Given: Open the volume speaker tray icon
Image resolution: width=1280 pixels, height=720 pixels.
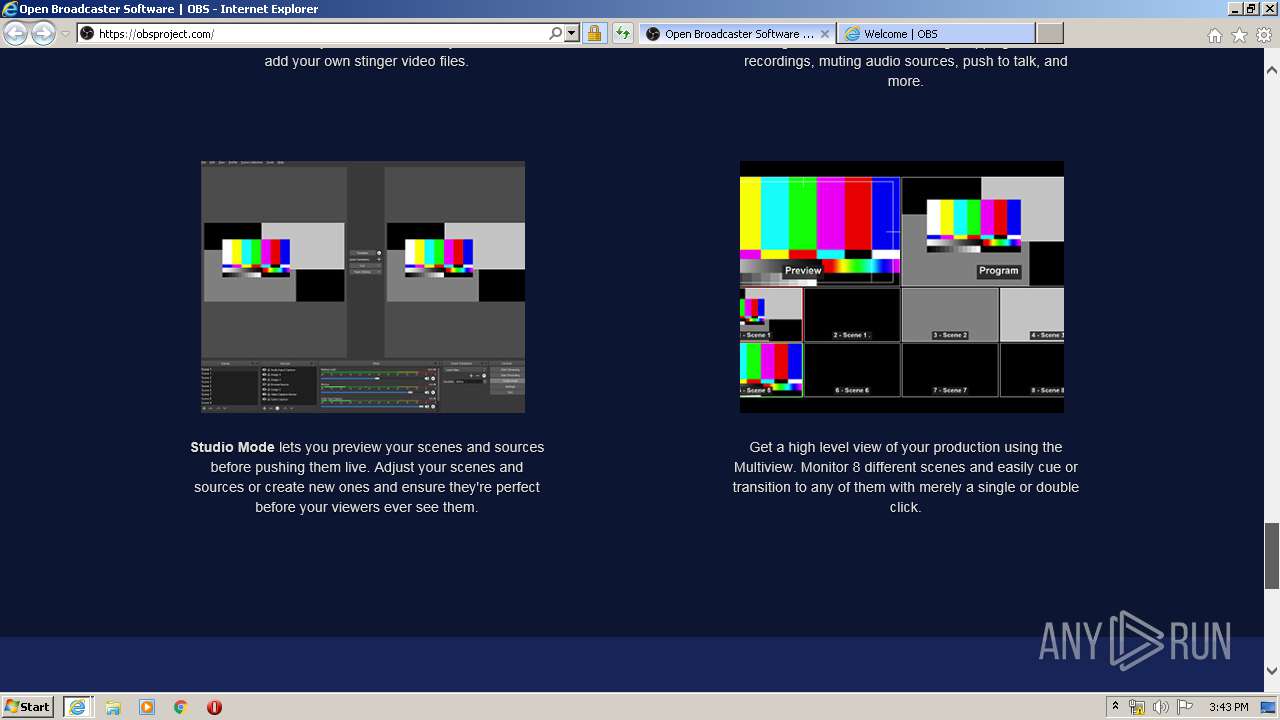Looking at the screenshot, I should (1160, 707).
